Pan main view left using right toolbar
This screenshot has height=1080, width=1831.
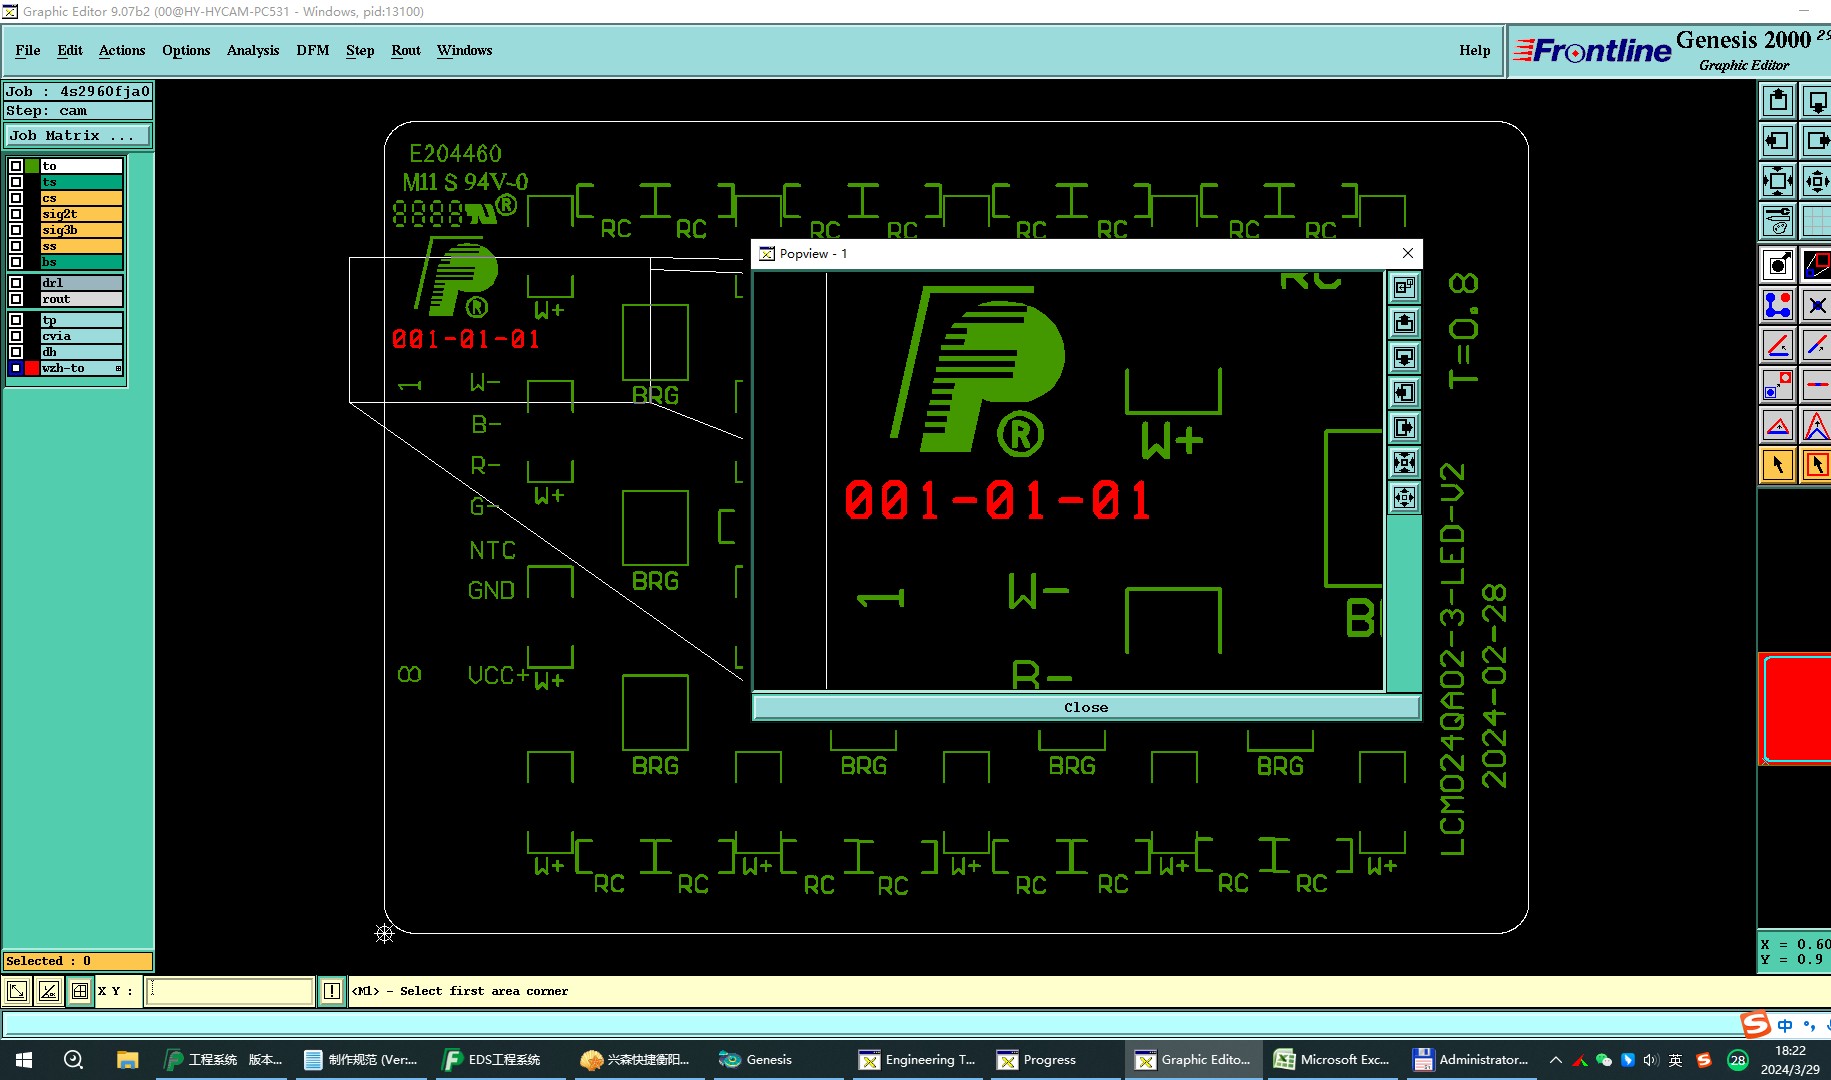[x=1778, y=141]
